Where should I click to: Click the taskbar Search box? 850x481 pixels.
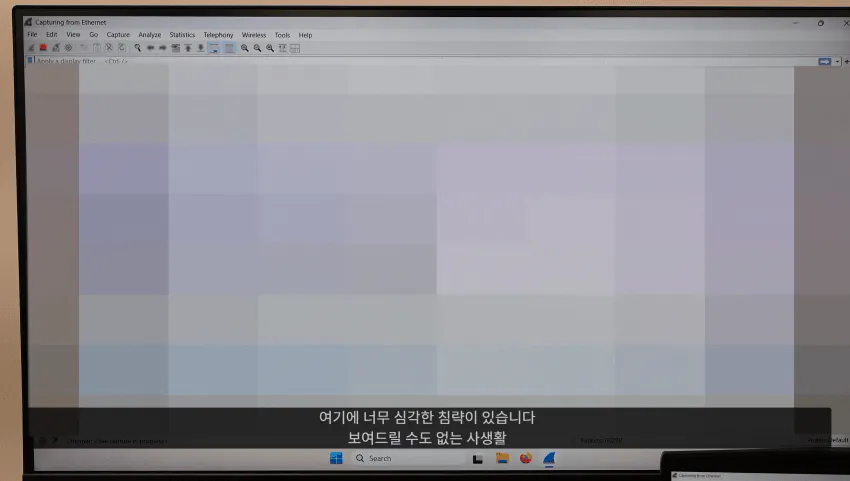408,458
